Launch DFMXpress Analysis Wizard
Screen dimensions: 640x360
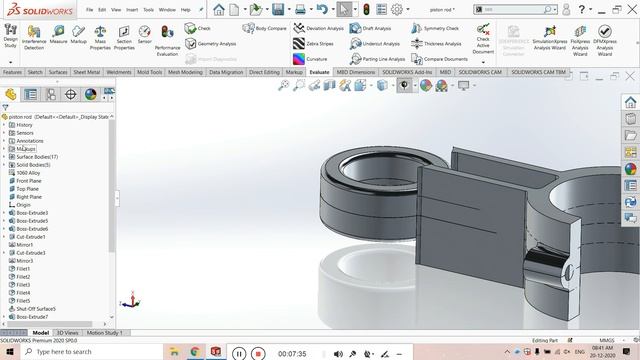604,40
